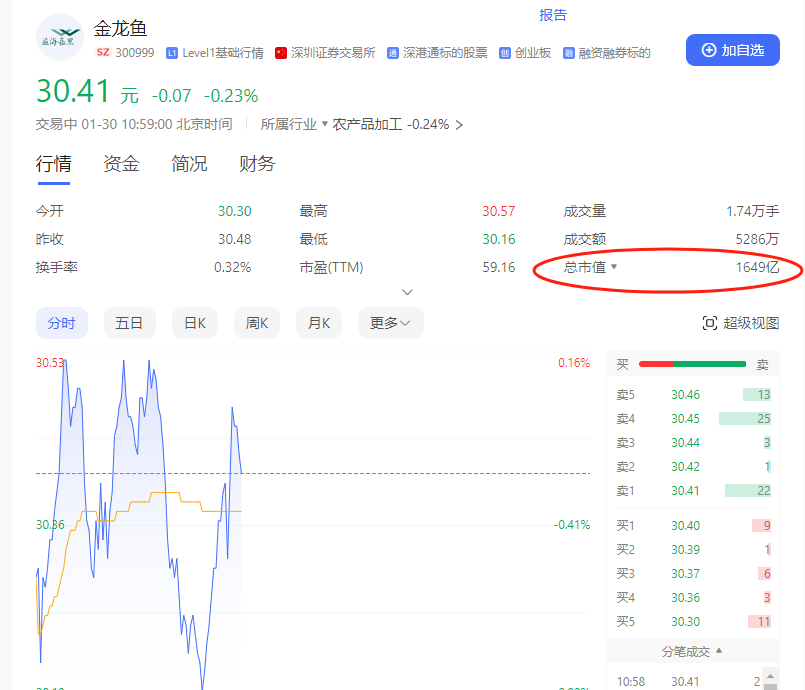Image resolution: width=805 pixels, height=690 pixels.
Task: Click the 创 icon beside 创业板
Action: (x=505, y=53)
